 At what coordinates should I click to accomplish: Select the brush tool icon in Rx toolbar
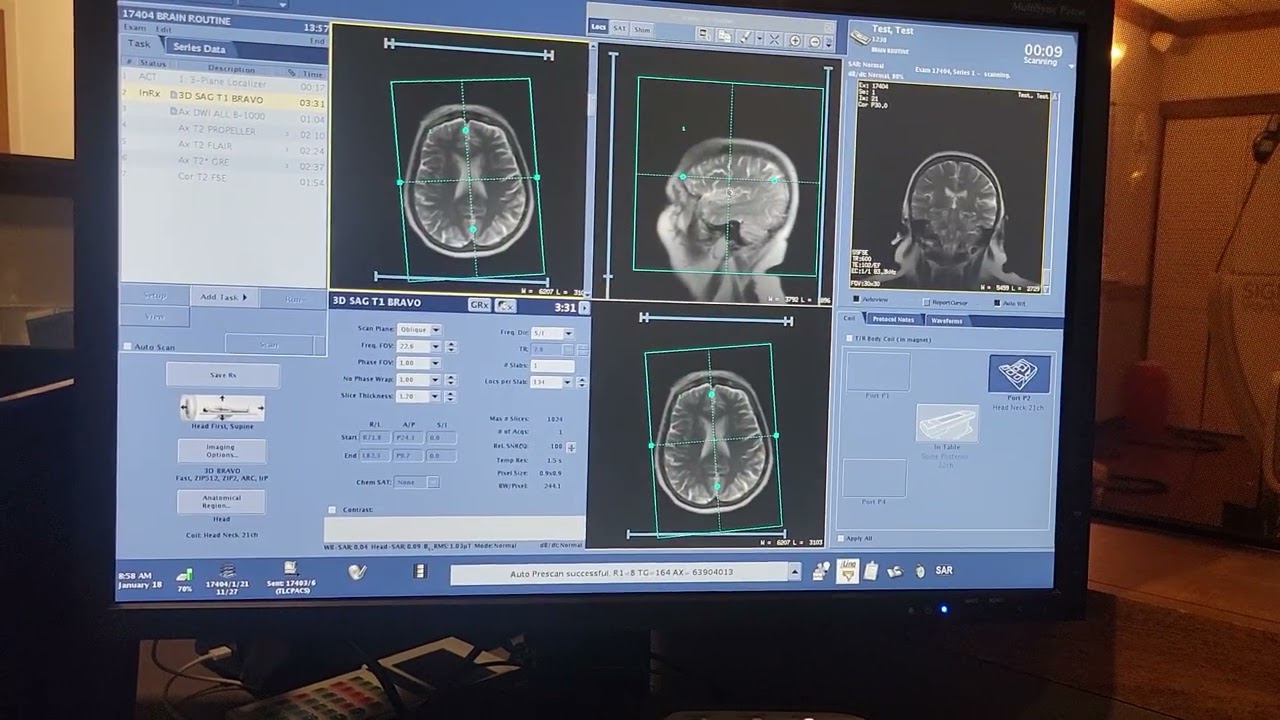pyautogui.click(x=745, y=38)
